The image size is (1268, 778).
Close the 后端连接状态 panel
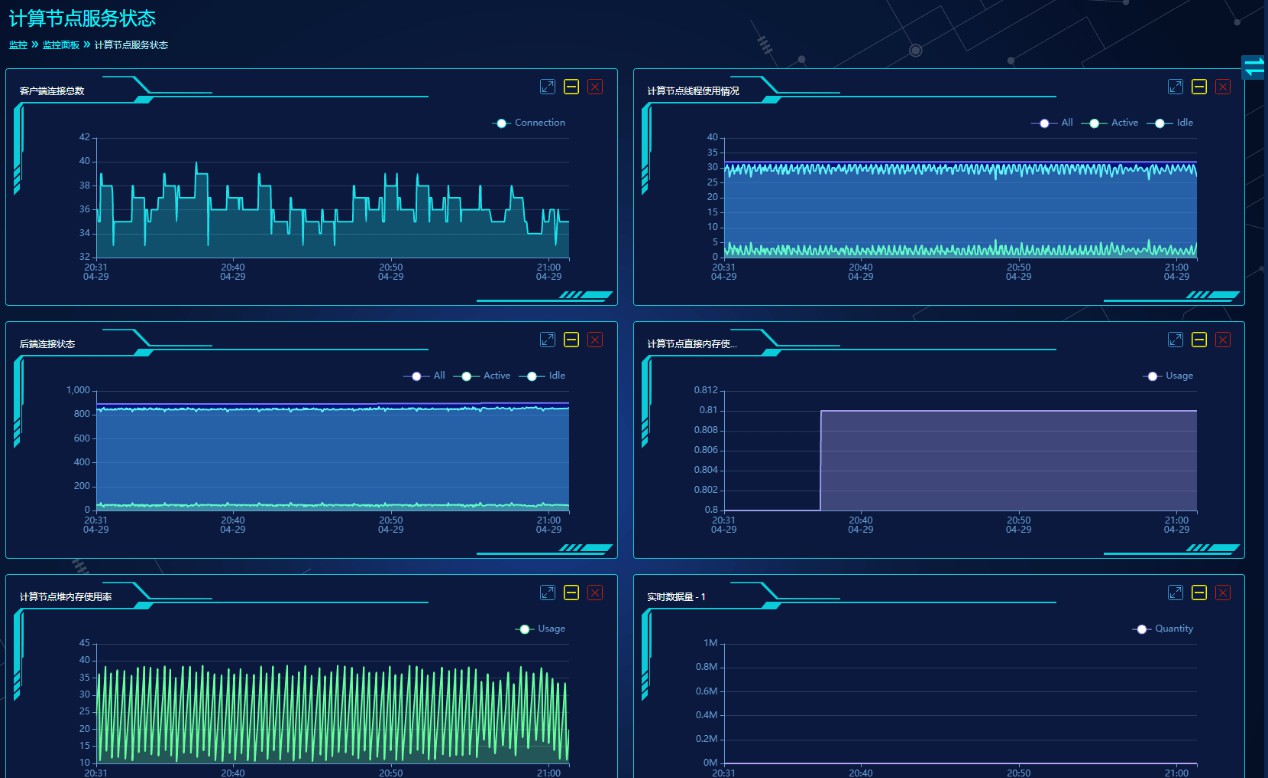[595, 340]
